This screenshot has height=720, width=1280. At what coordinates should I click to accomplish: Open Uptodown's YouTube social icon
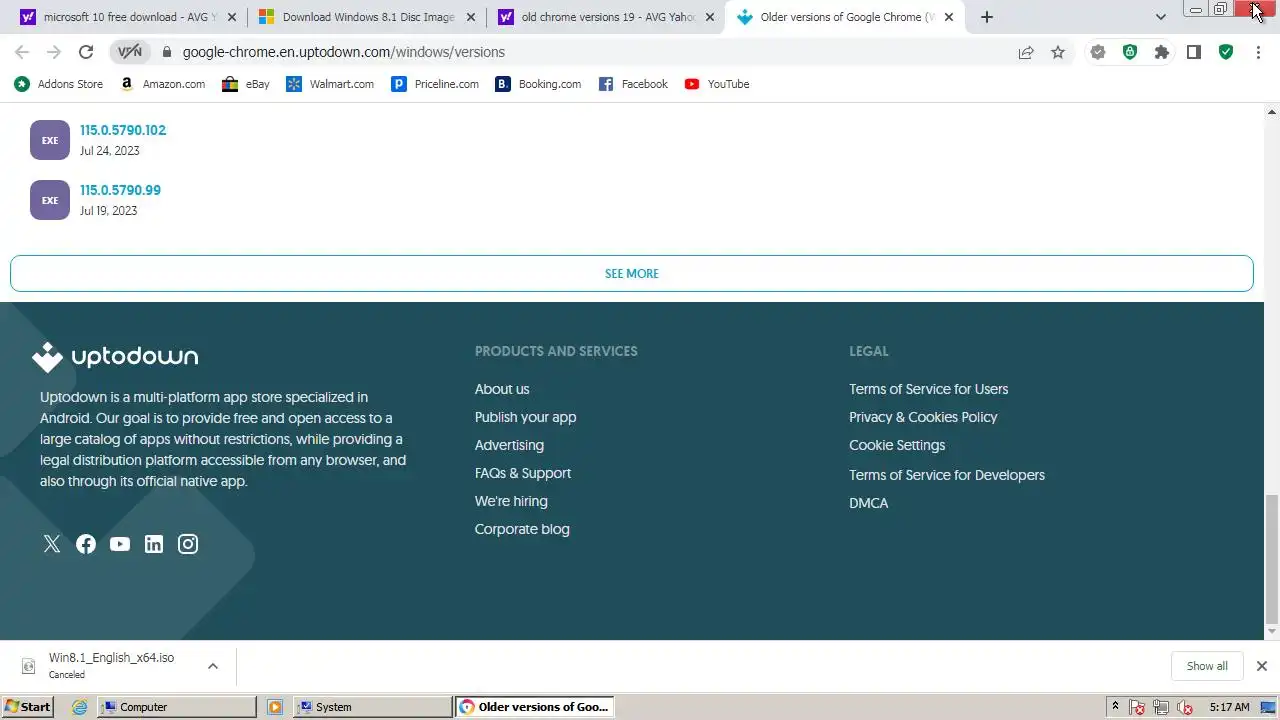[x=120, y=544]
